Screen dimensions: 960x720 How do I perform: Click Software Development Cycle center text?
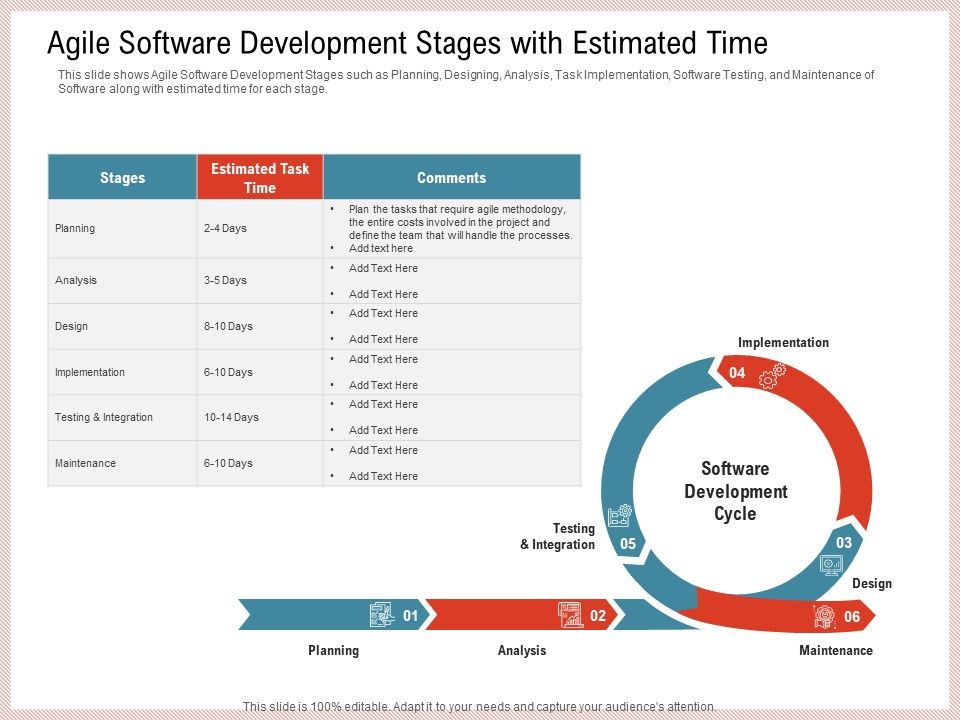735,491
